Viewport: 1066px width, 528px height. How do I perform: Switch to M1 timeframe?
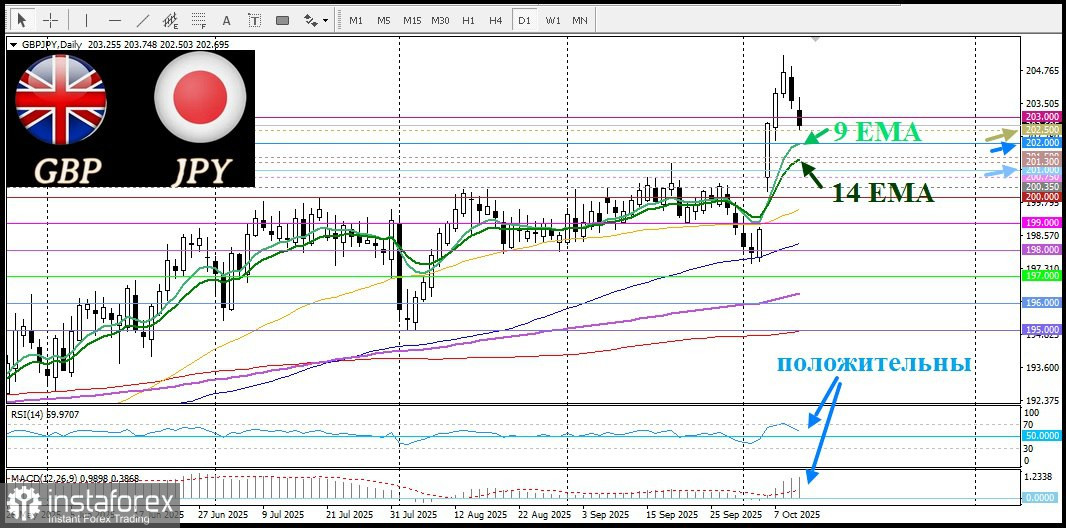[356, 20]
